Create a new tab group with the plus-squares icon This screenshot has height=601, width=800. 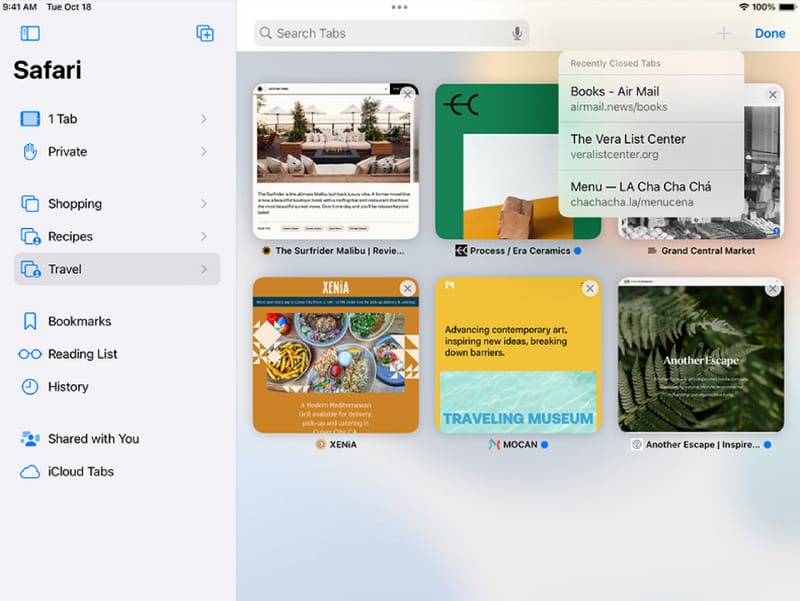pos(205,34)
